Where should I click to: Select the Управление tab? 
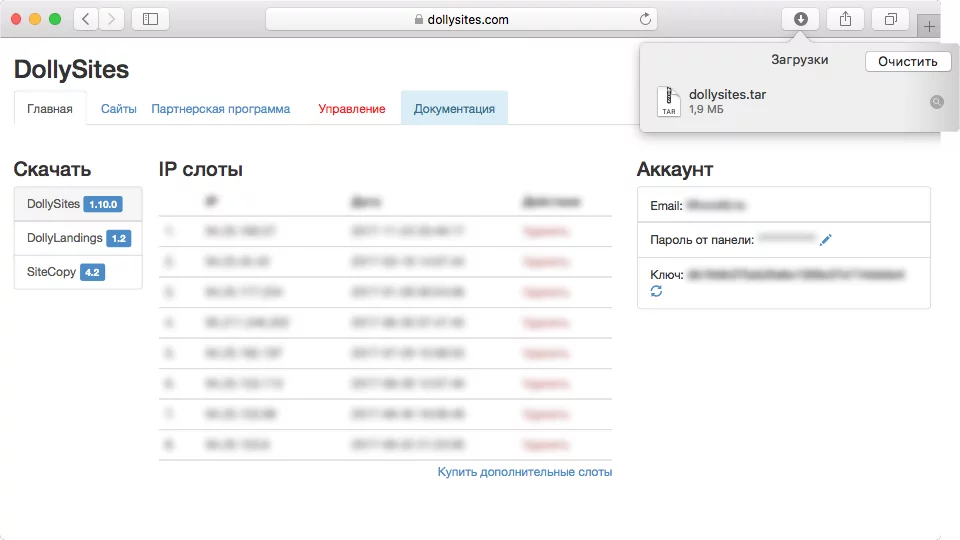click(x=351, y=109)
